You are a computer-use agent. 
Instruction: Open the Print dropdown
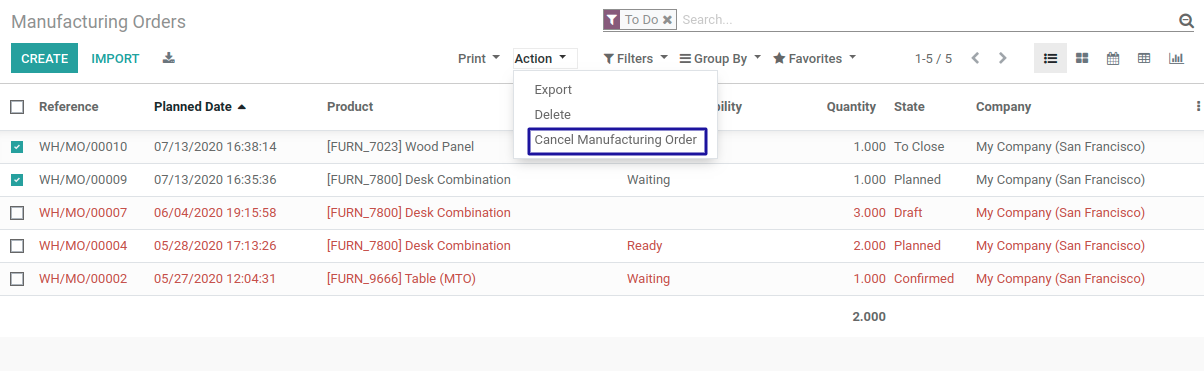tap(479, 59)
